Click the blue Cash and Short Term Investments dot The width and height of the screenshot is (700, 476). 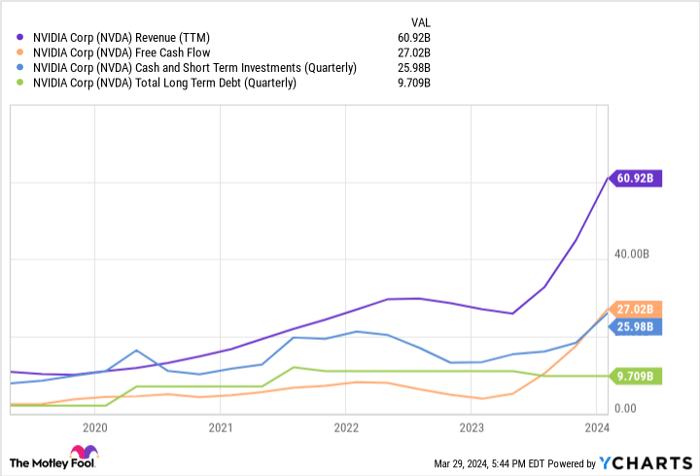point(20,68)
